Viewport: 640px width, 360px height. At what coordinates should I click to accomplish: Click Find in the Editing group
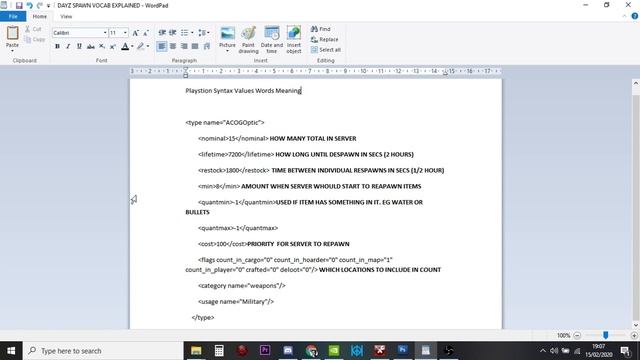(x=320, y=29)
